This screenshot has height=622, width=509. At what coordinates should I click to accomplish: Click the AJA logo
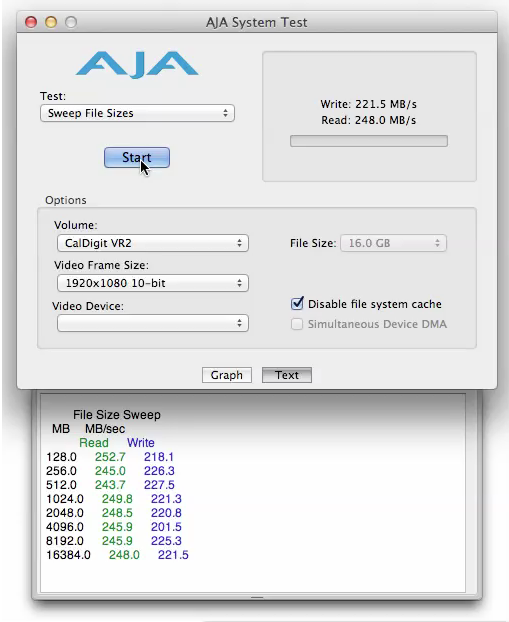click(x=137, y=64)
